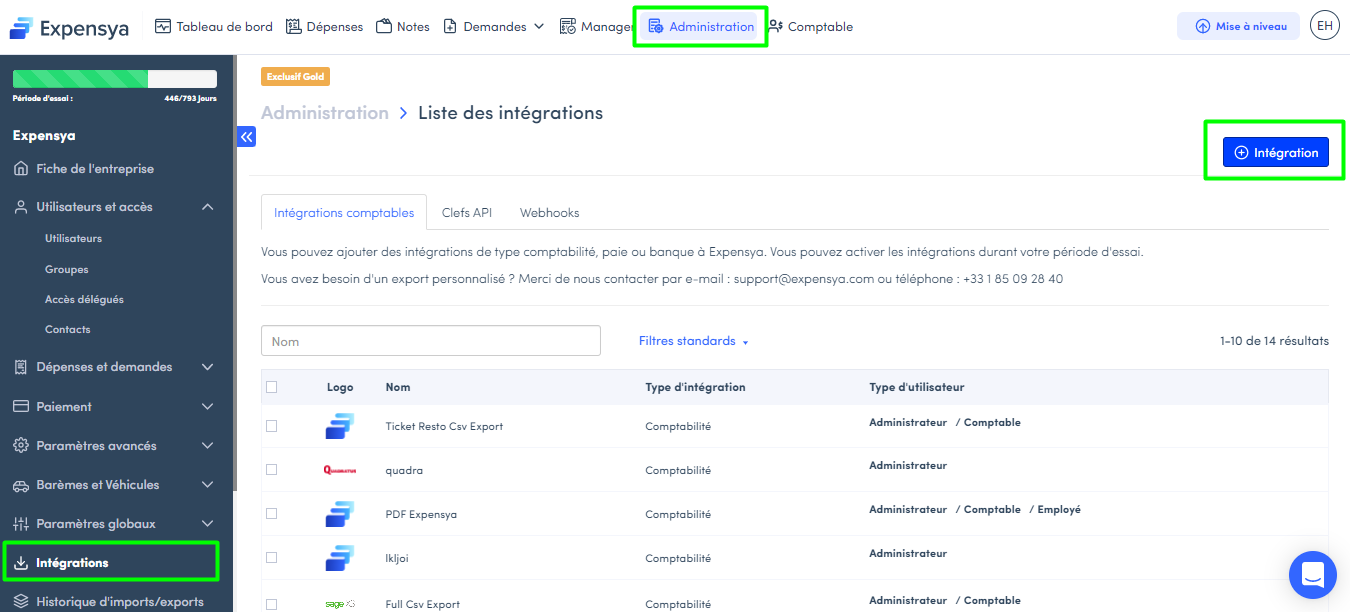Open the lkljoi integration name

click(x=398, y=558)
